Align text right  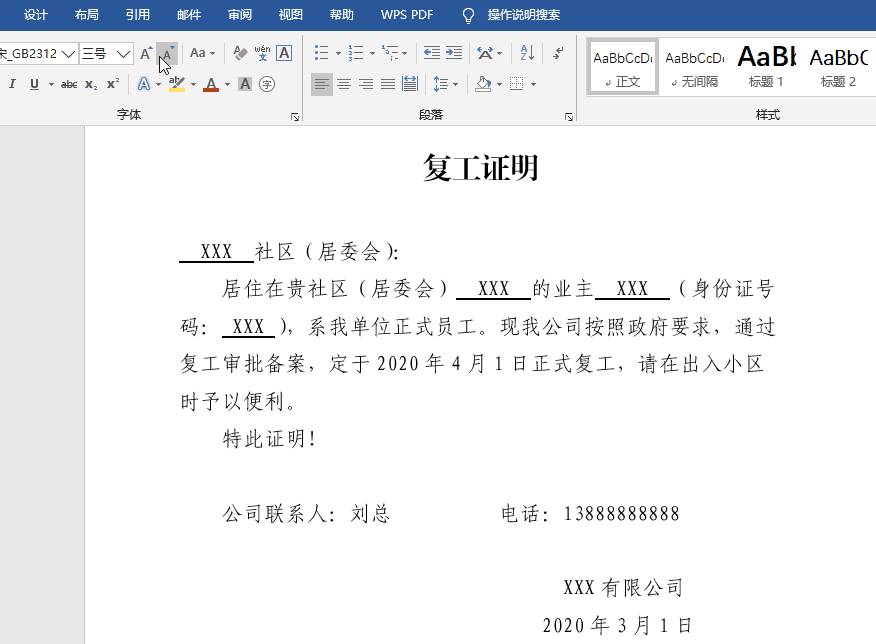pyautogui.click(x=366, y=84)
